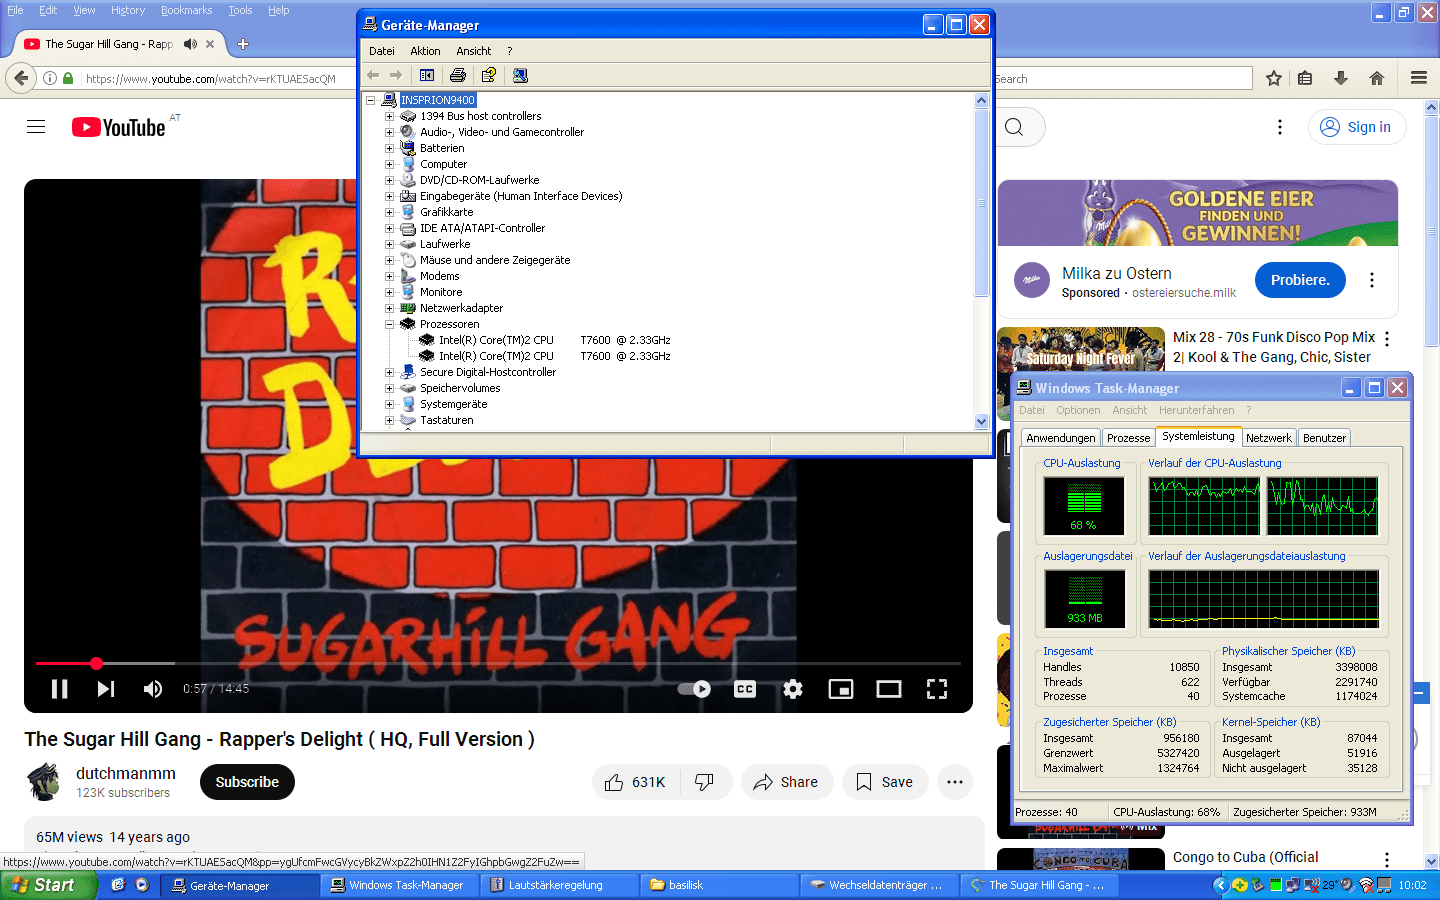This screenshot has width=1440, height=900.
Task: Subscribe to dutchmanmm channel
Action: (x=247, y=782)
